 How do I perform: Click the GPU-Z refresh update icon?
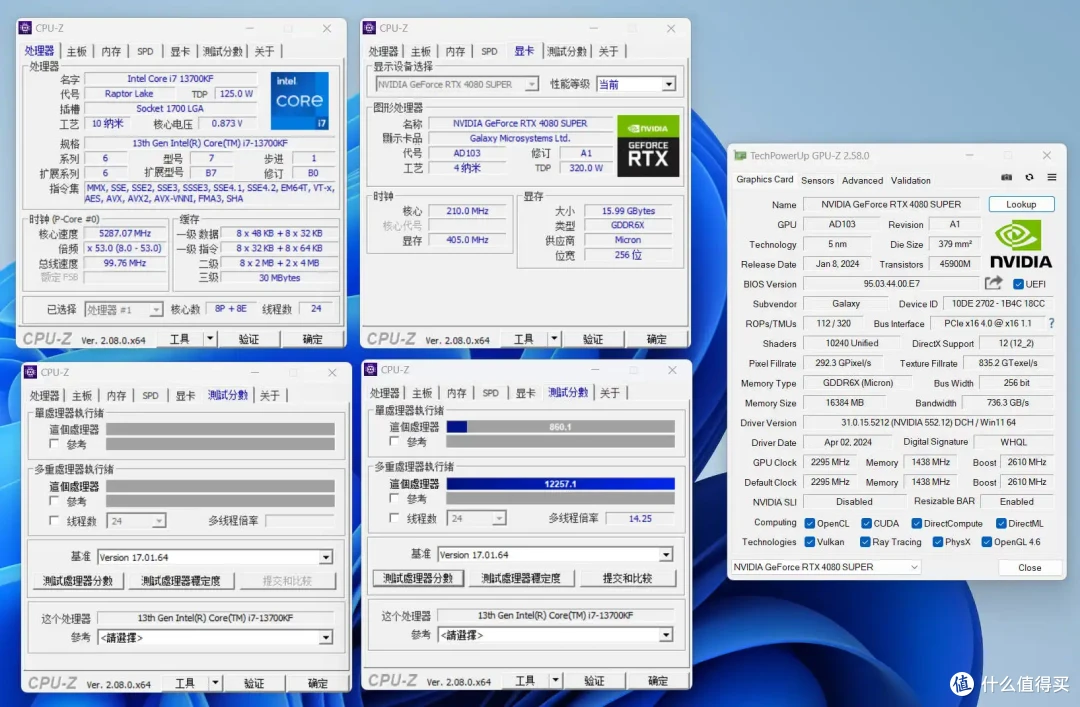click(x=1029, y=177)
